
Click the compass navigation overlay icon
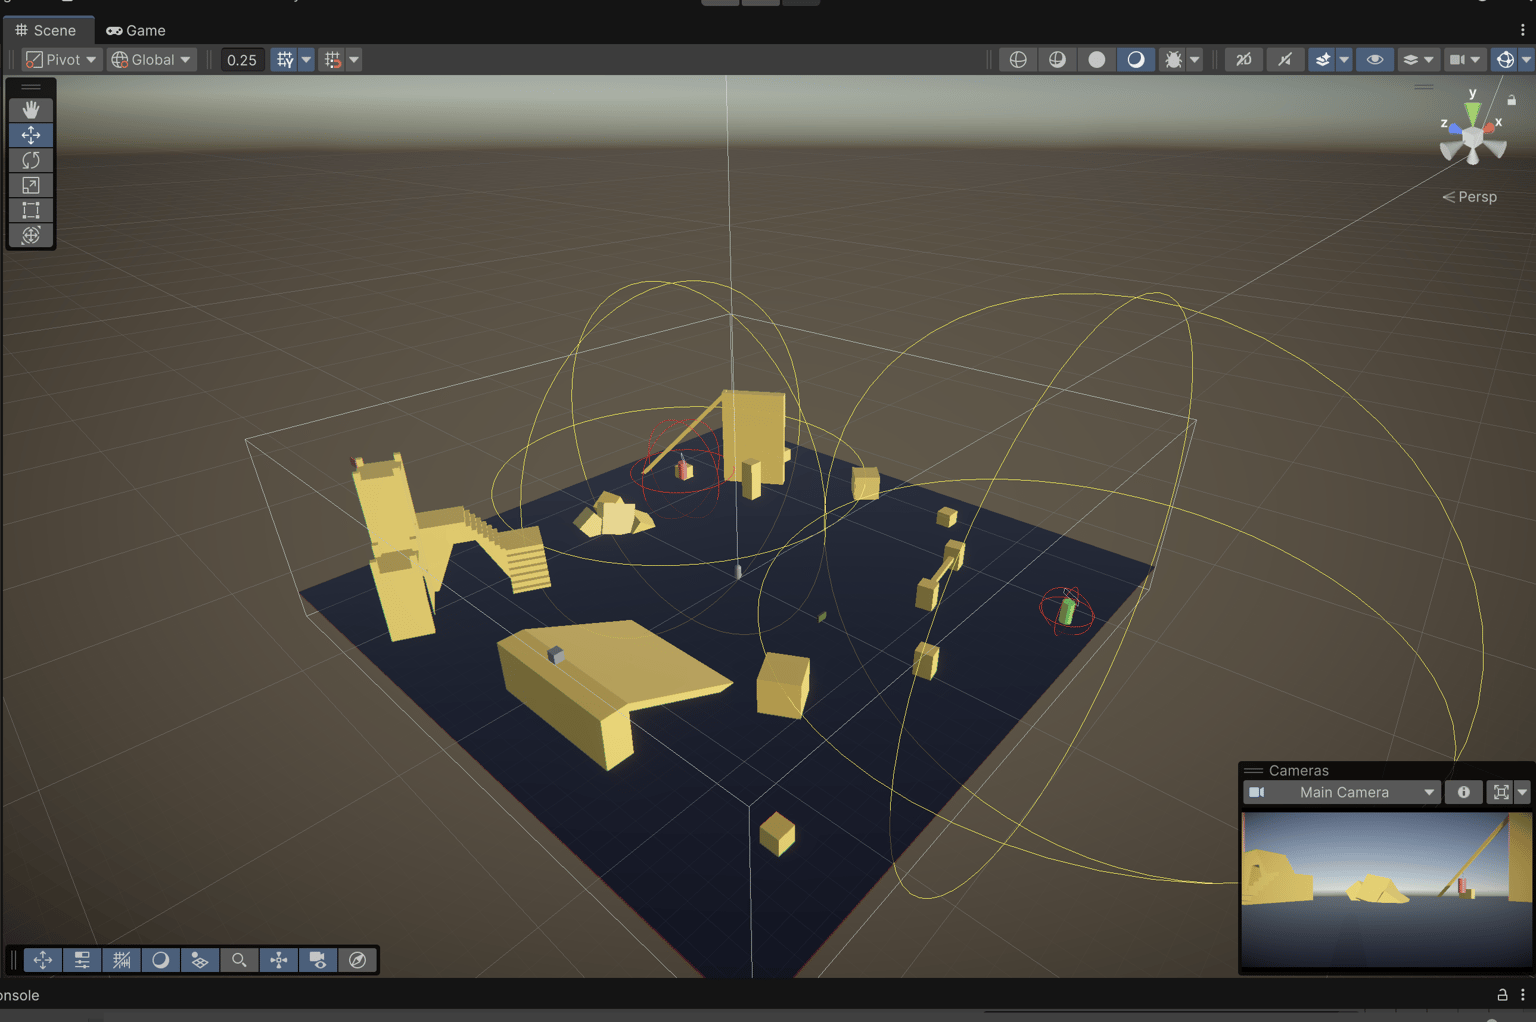(357, 960)
